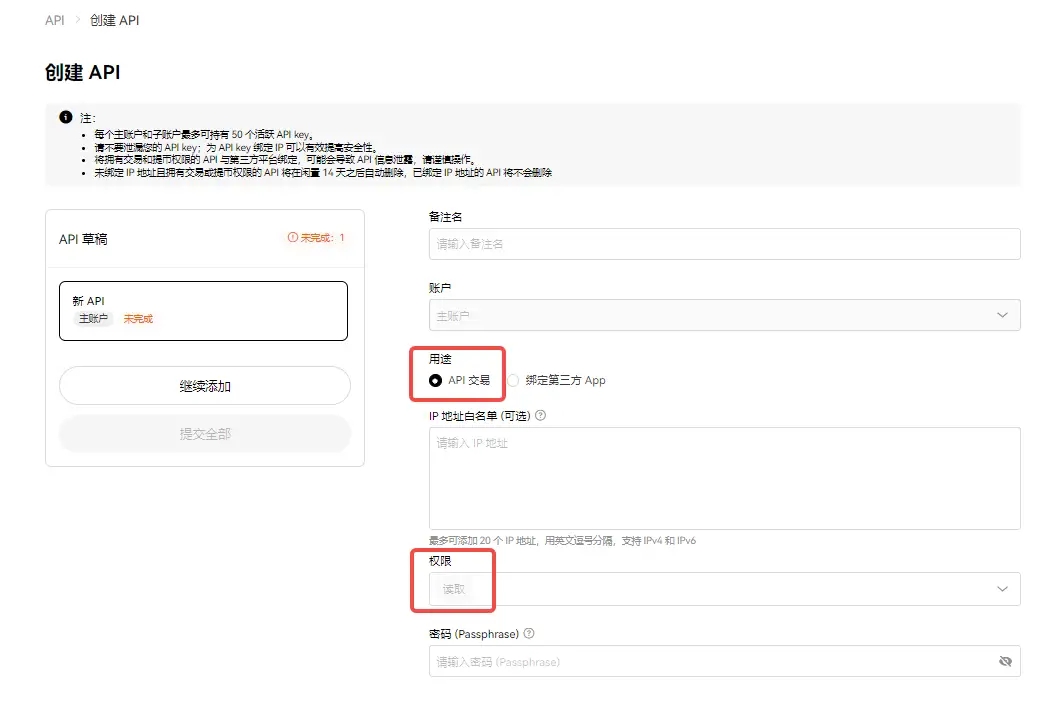
Task: Choose the 绑定第三方 App radio option
Action: coord(514,380)
